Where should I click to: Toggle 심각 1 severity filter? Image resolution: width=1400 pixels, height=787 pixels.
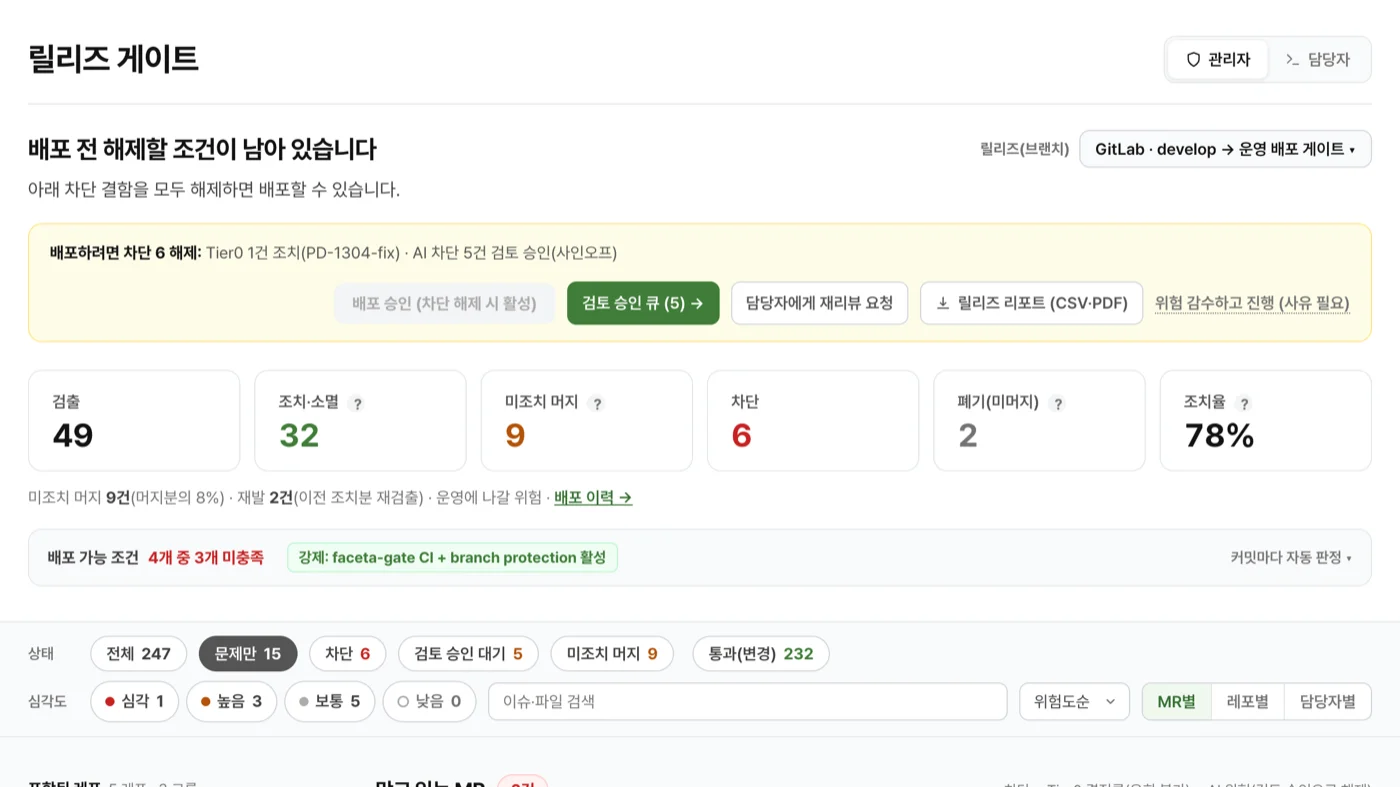pyautogui.click(x=134, y=702)
